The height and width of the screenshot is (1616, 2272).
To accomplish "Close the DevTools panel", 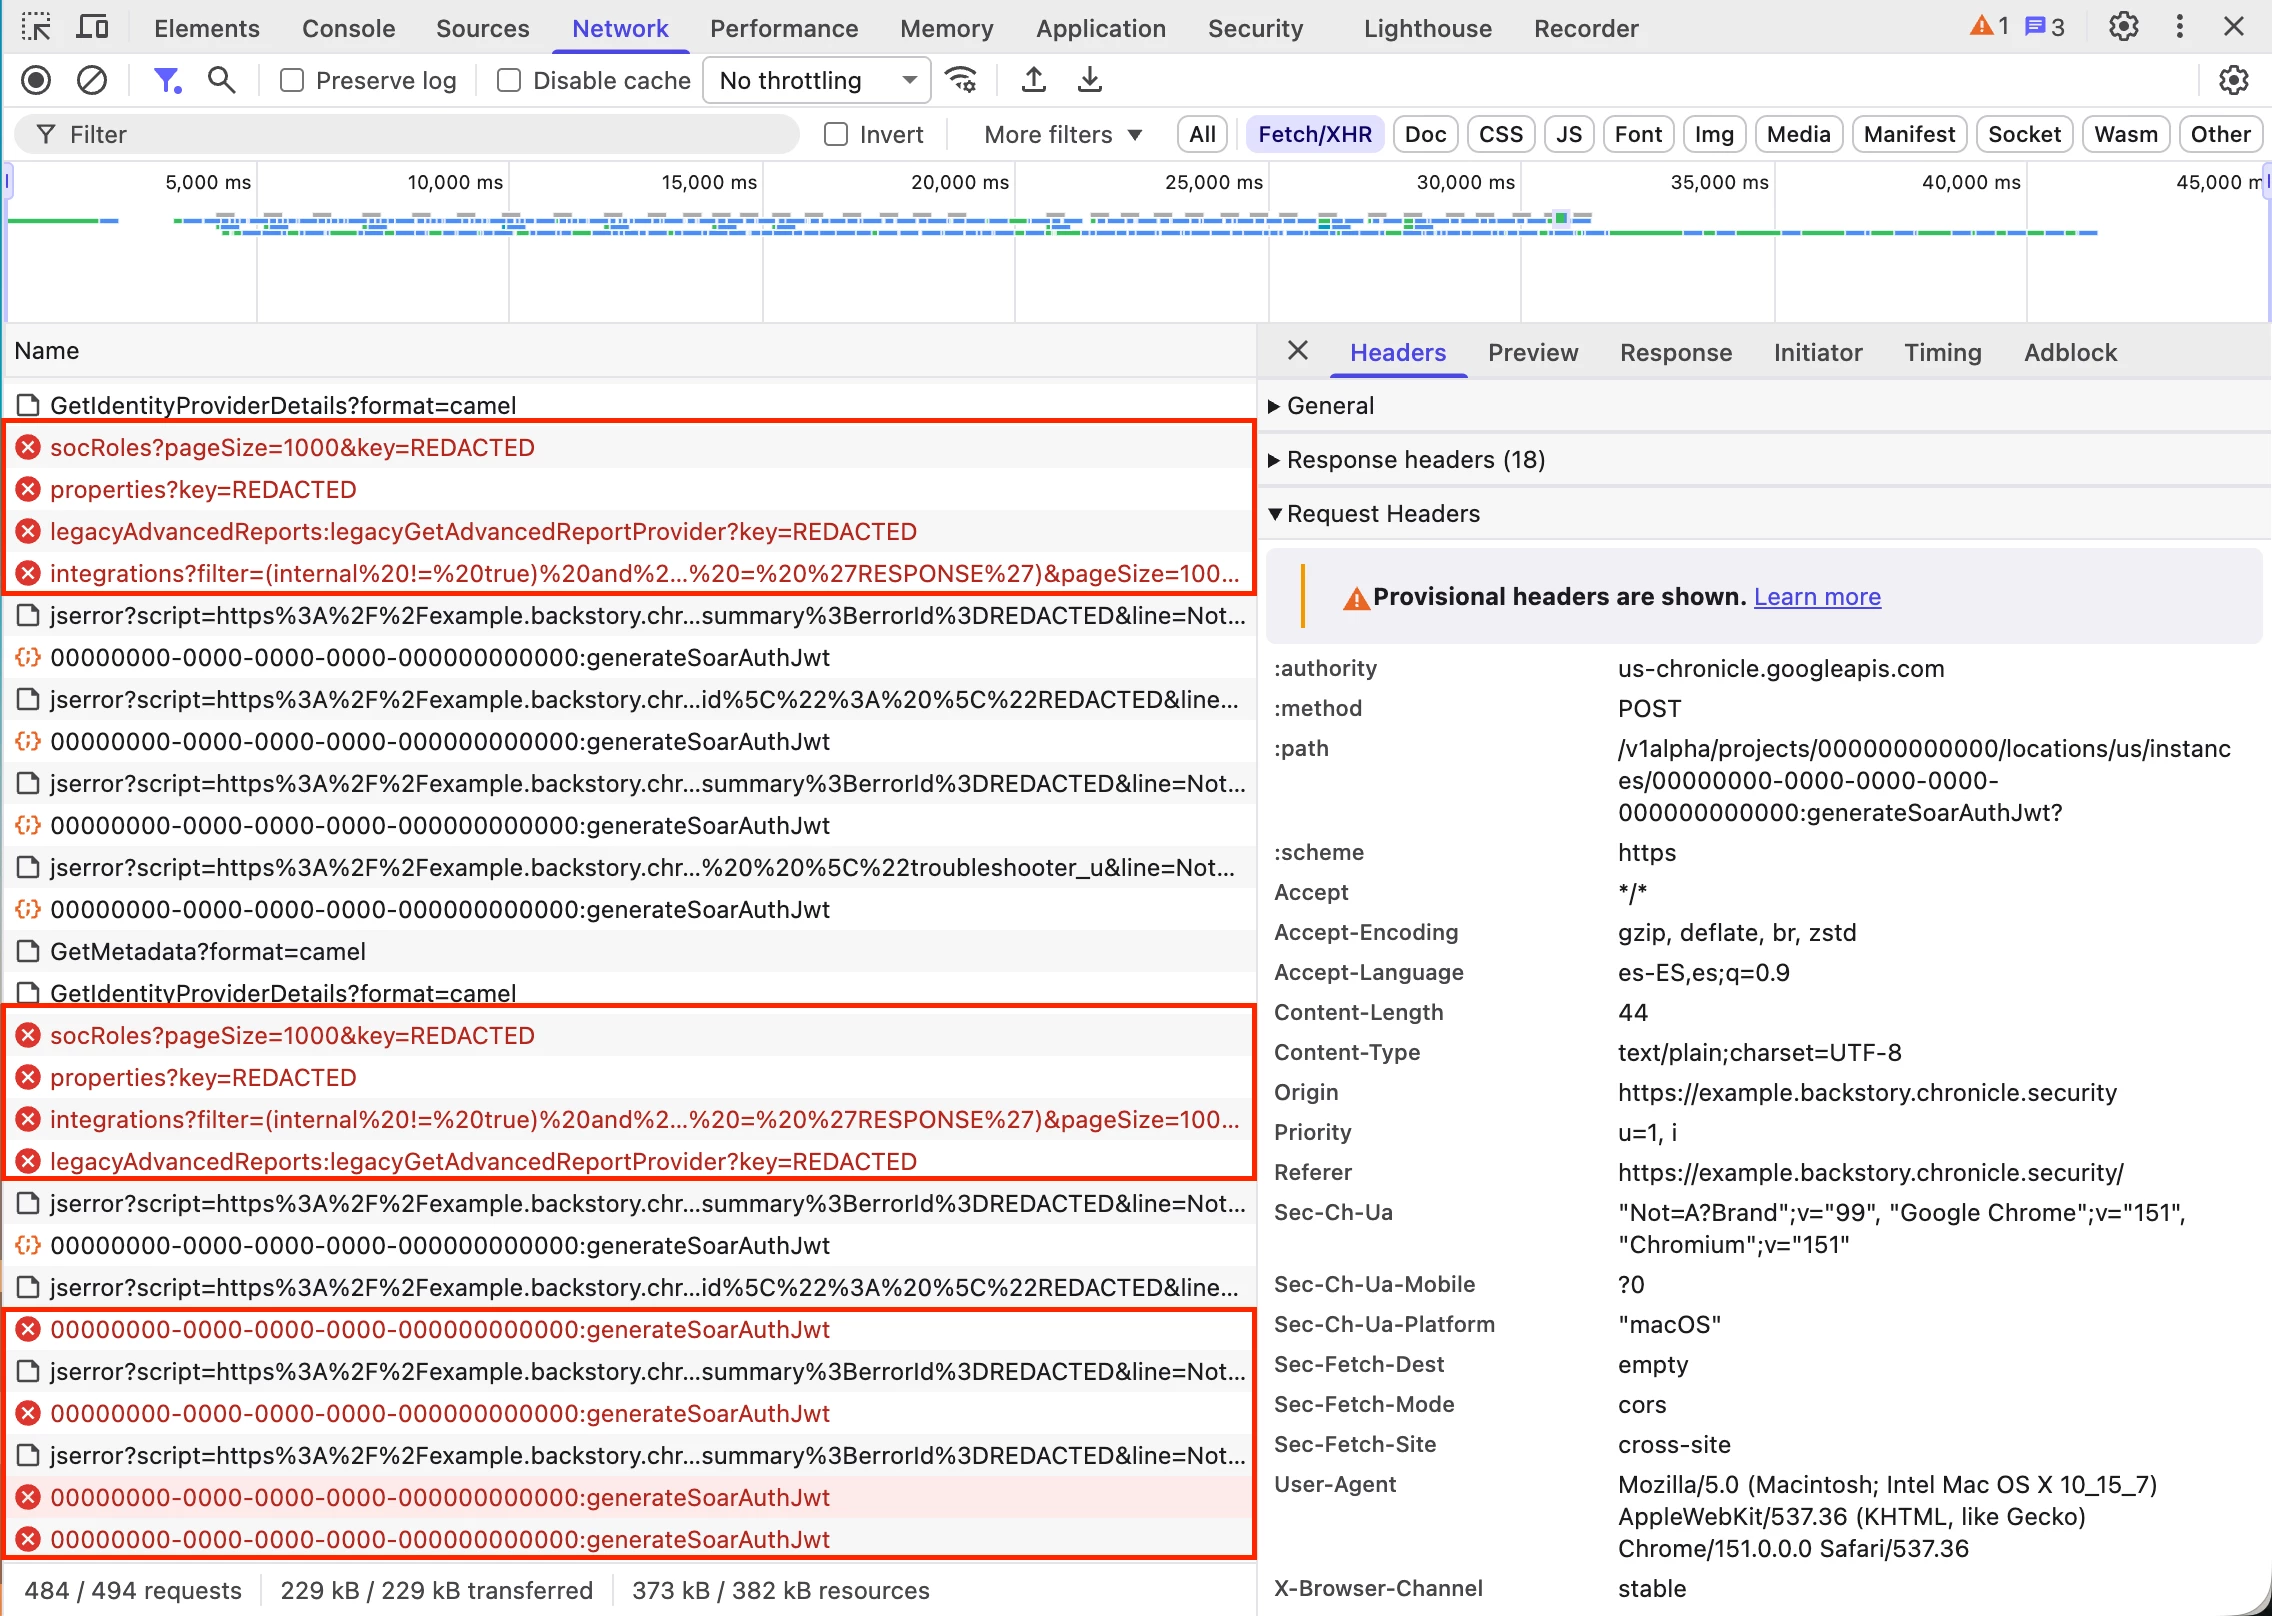I will 2234,27.
